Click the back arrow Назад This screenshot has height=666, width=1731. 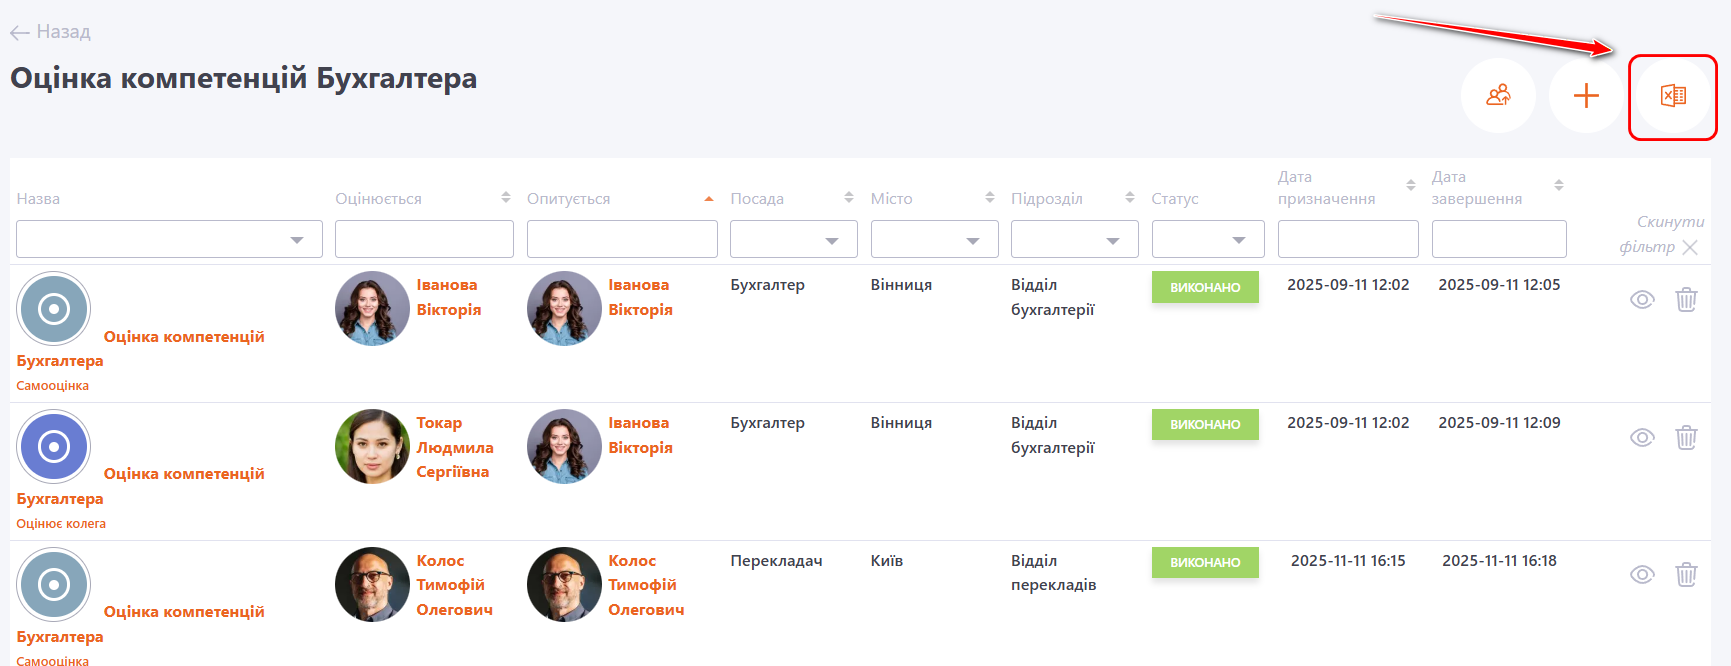50,32
